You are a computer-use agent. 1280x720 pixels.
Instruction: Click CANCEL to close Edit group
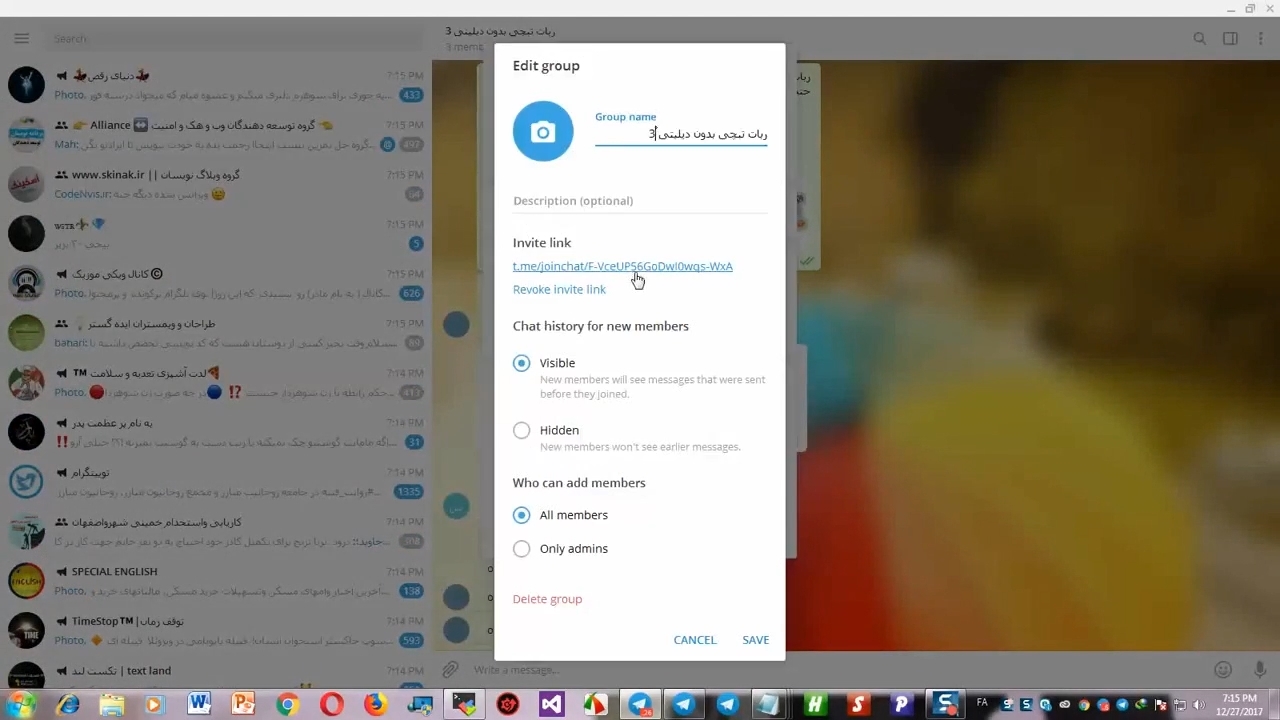pos(694,640)
